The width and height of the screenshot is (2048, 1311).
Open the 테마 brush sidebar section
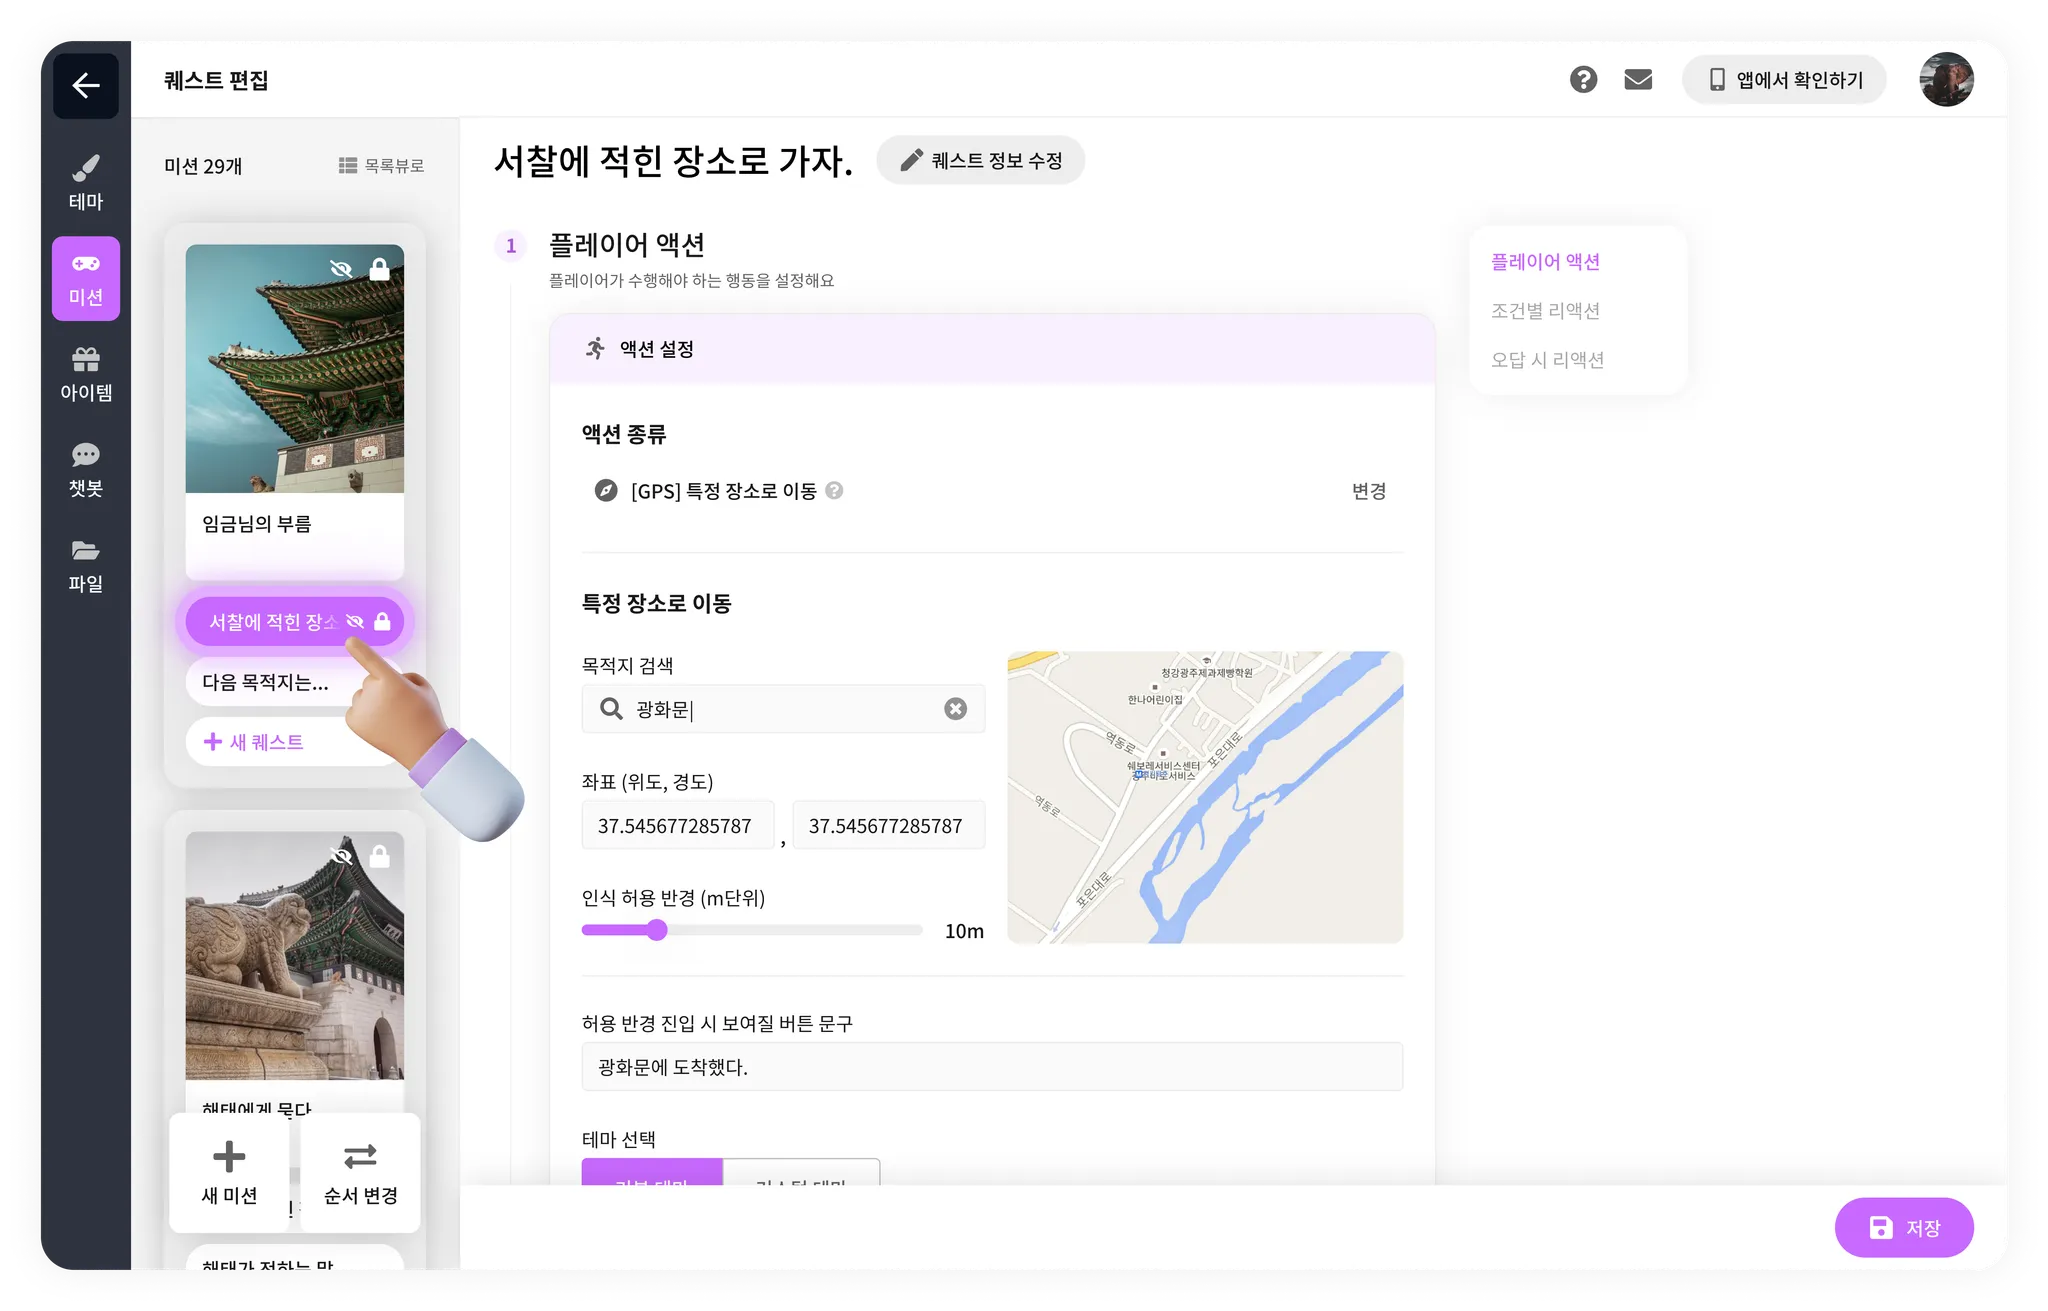[86, 182]
